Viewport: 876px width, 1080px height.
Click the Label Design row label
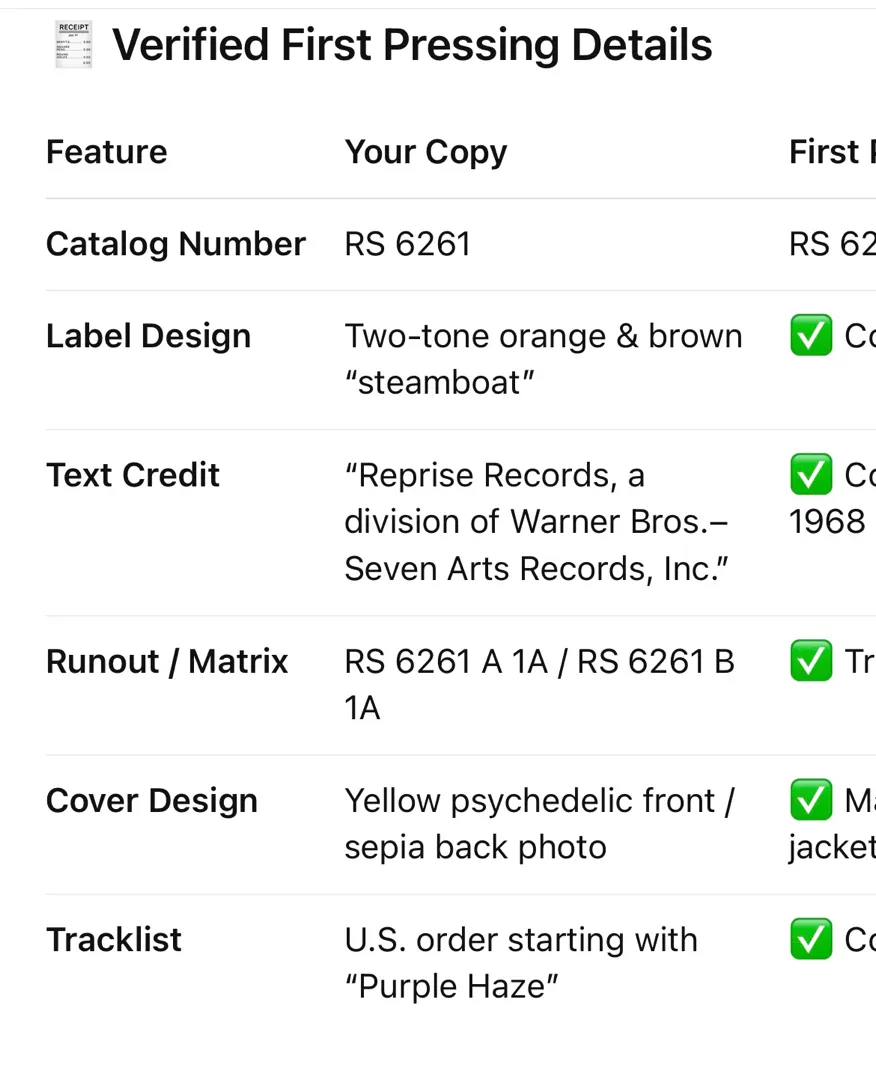point(148,336)
